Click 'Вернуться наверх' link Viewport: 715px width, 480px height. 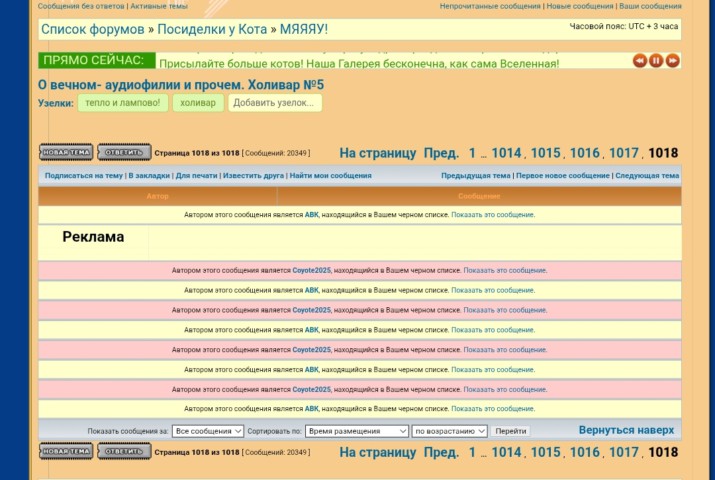tap(626, 430)
